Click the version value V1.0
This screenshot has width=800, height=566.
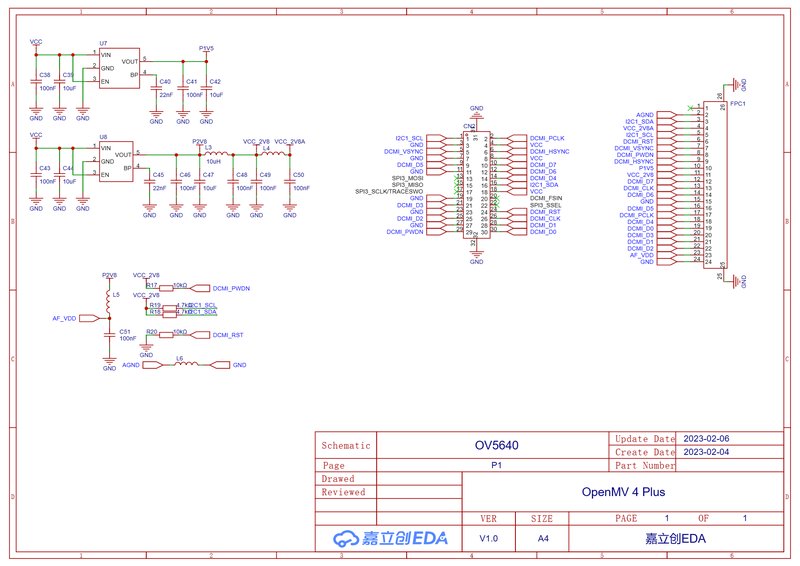(x=488, y=538)
